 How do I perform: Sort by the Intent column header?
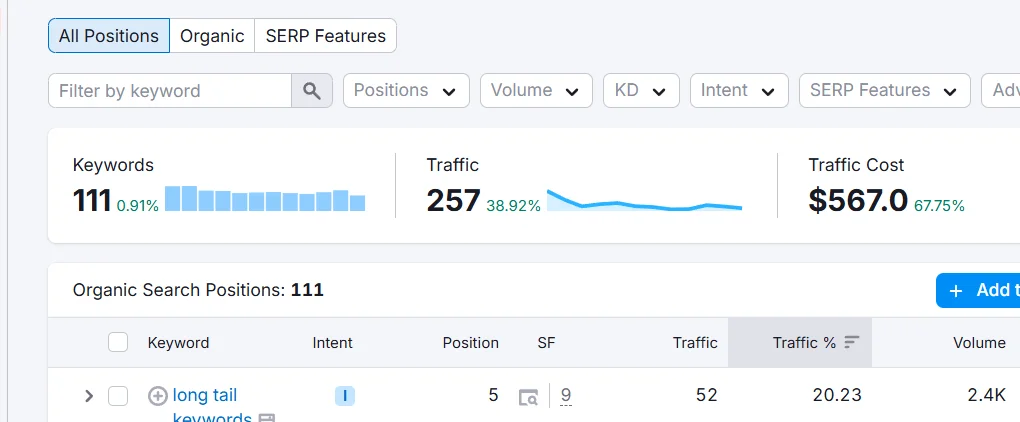click(x=332, y=343)
